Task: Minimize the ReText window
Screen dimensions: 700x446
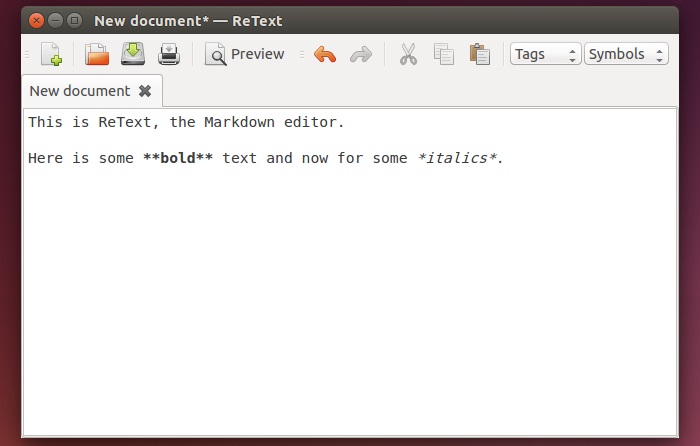Action: tap(55, 21)
